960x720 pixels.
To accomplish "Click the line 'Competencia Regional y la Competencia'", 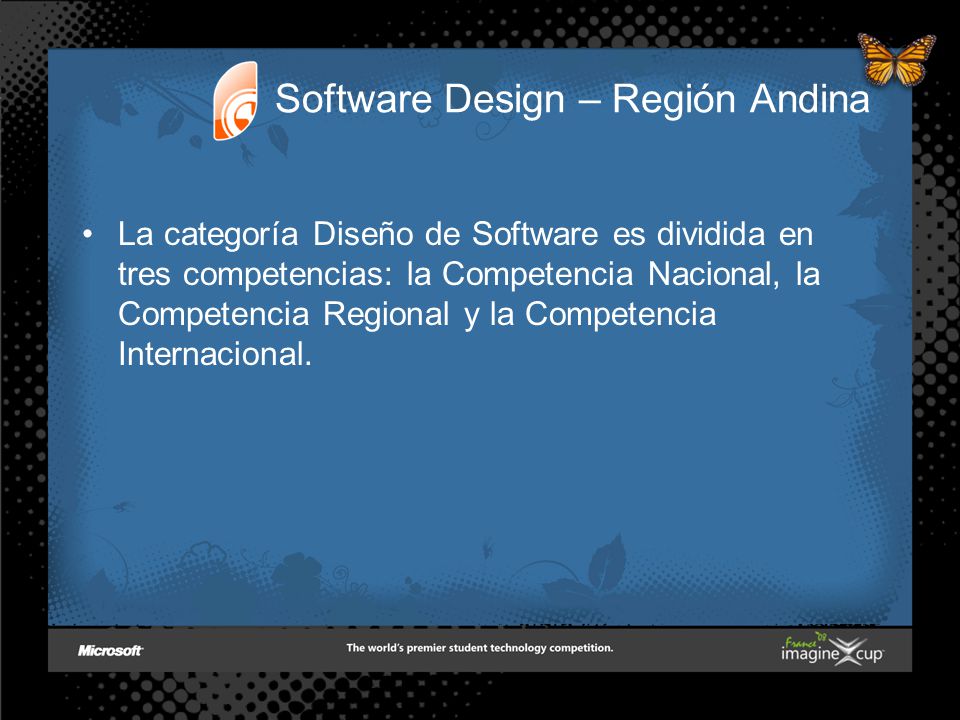I will 417,314.
